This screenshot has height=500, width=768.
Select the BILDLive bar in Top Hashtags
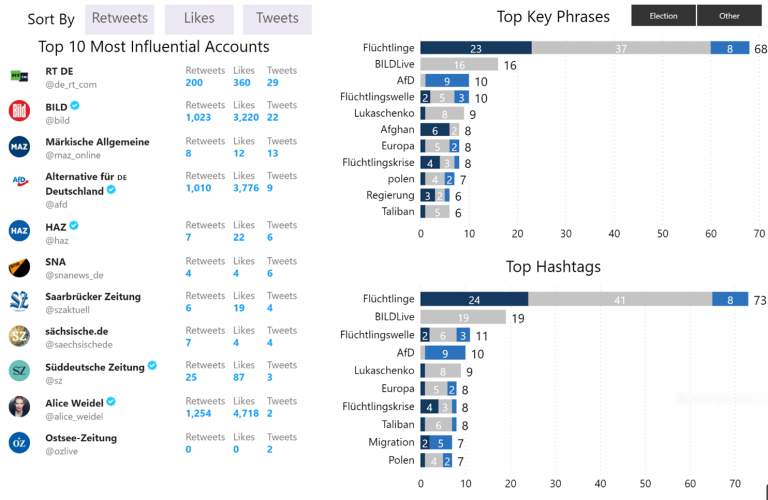463,317
